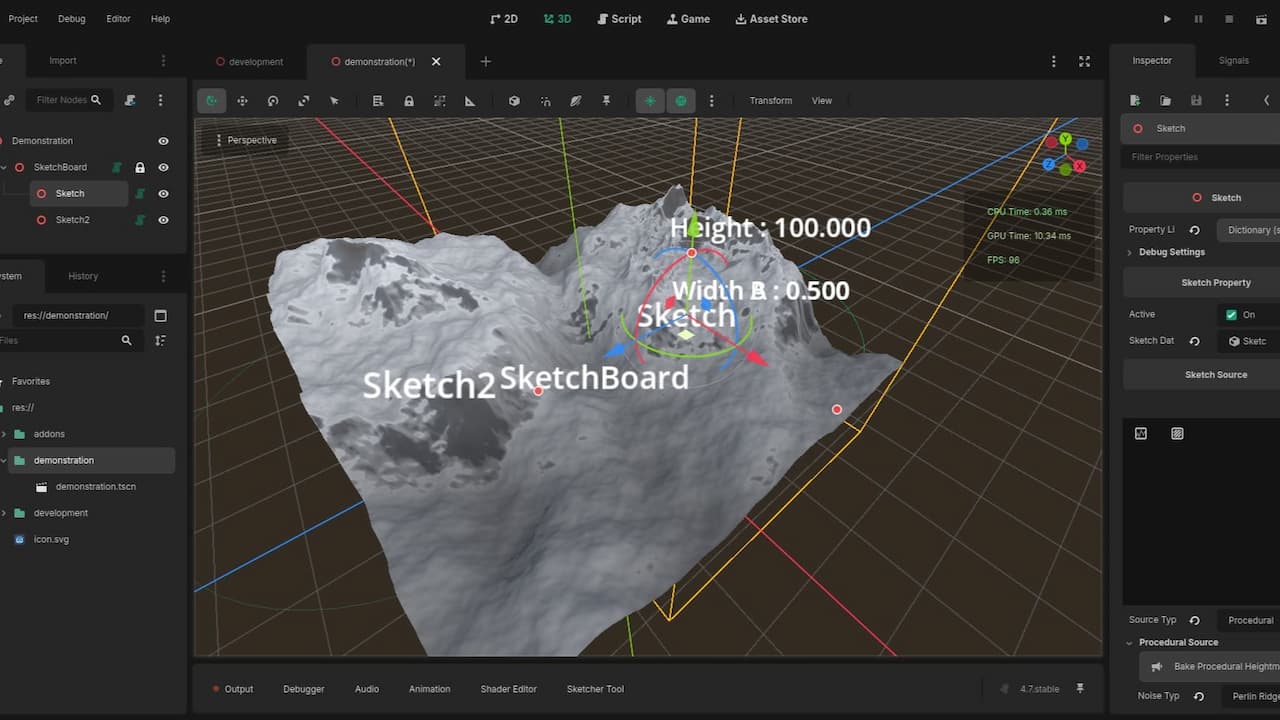Viewport: 1280px width, 720px height.
Task: Save the edited resource in Inspector
Action: tap(1196, 100)
